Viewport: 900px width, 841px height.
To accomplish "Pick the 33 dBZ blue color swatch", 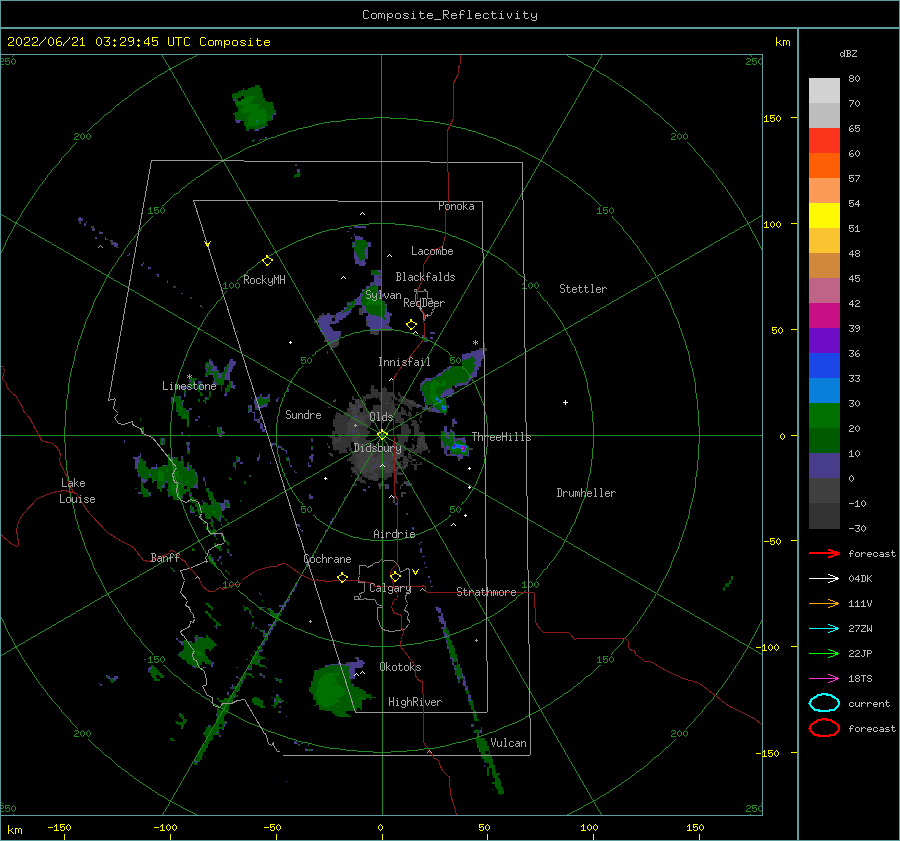I will click(824, 365).
